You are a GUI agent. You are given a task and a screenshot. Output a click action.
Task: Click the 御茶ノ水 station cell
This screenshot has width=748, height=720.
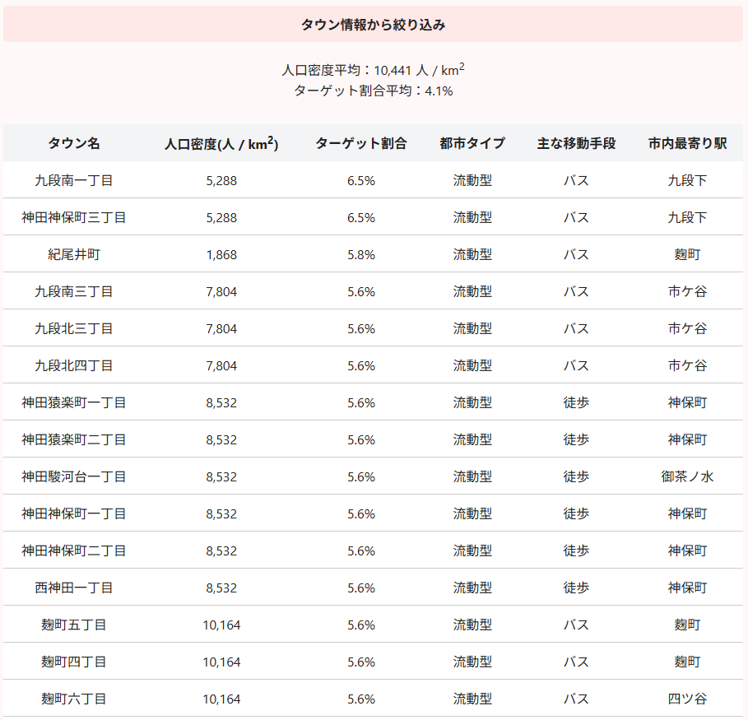point(687,477)
